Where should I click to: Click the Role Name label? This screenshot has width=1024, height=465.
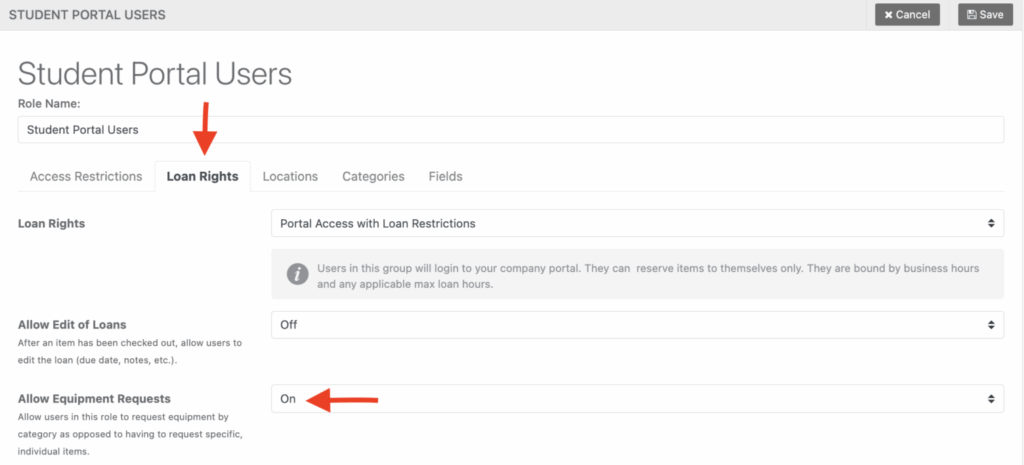point(49,103)
